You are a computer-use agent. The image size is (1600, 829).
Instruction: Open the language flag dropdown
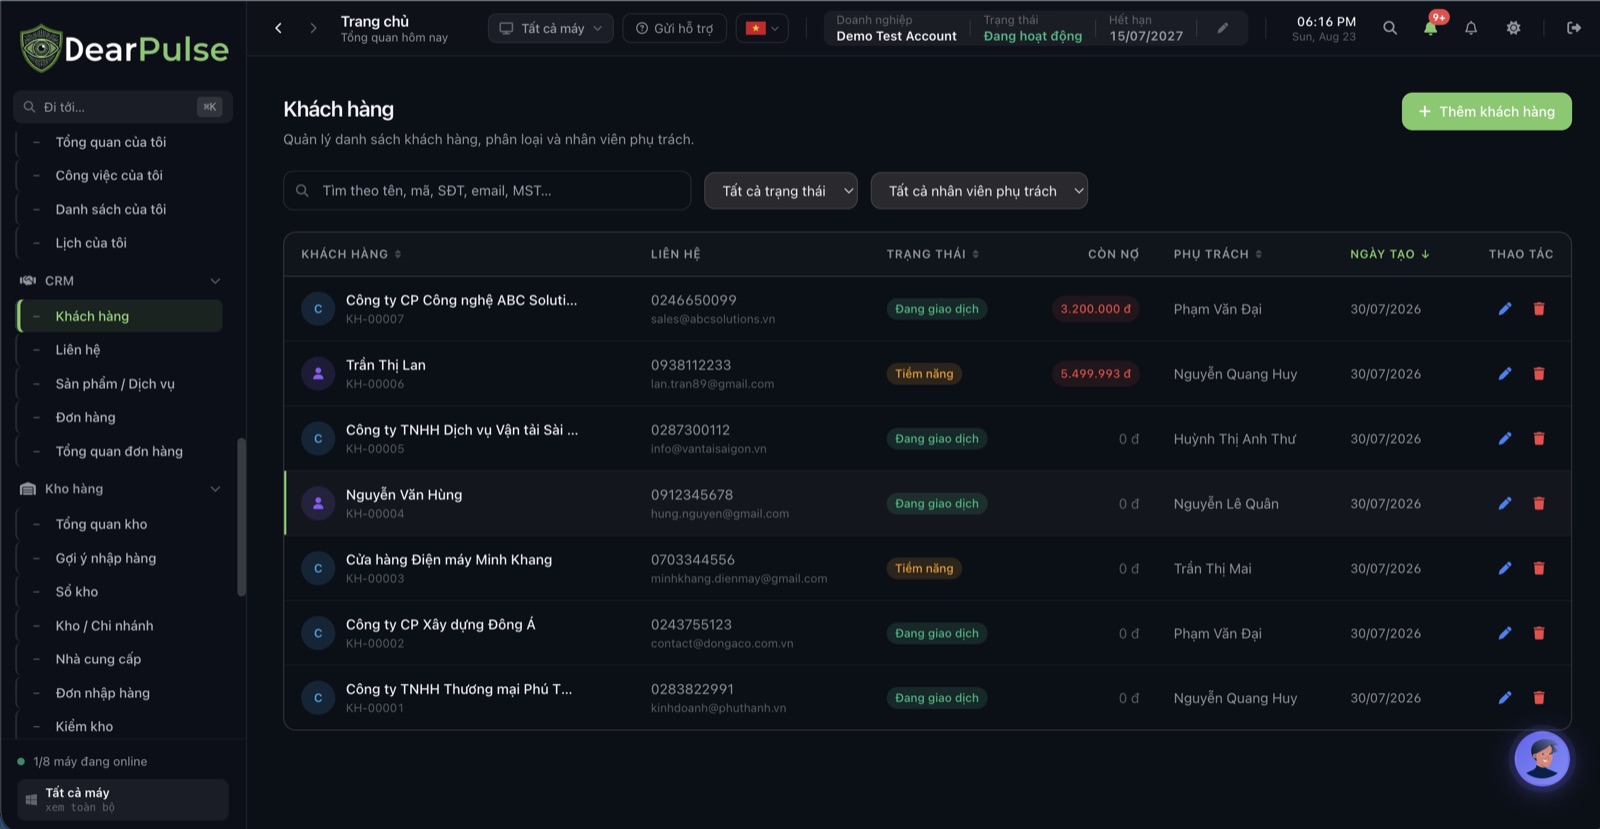762,28
